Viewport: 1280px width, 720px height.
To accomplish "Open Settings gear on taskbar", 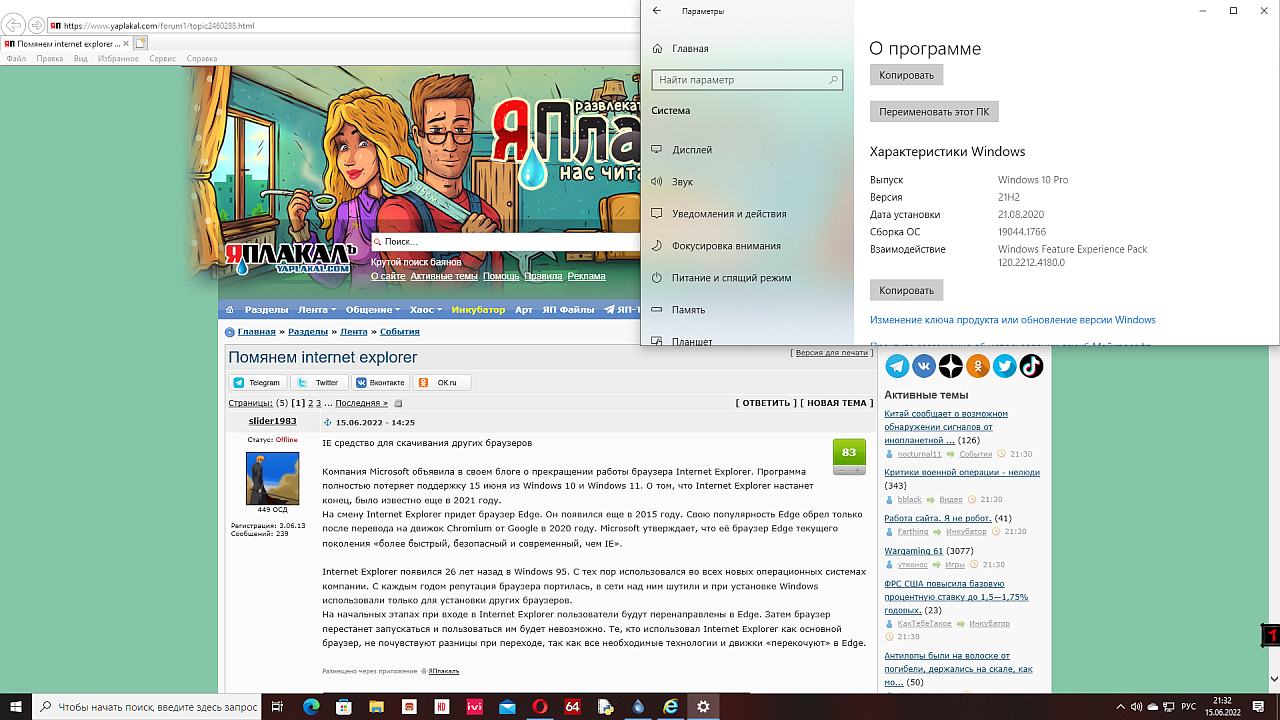I will point(703,706).
